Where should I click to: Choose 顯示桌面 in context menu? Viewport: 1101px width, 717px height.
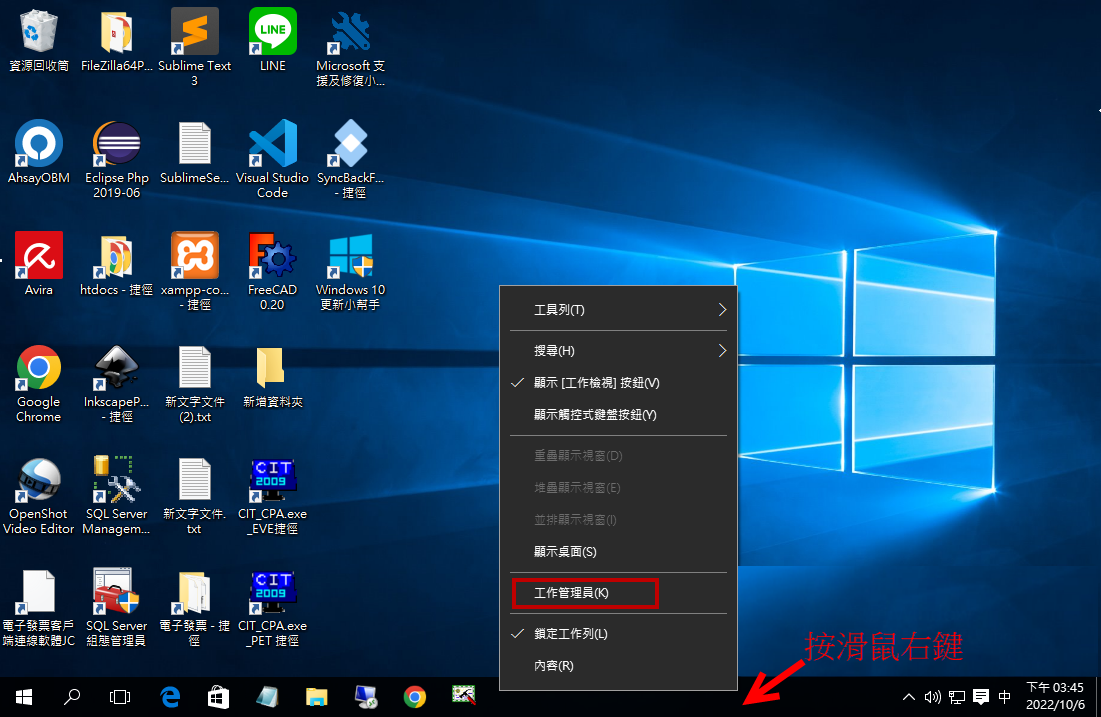(565, 552)
